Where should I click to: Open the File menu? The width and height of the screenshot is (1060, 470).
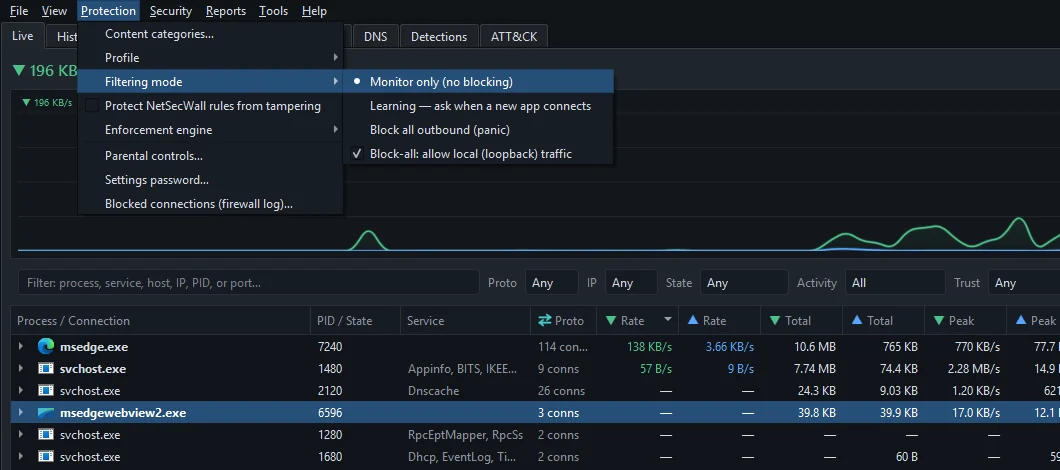point(19,11)
